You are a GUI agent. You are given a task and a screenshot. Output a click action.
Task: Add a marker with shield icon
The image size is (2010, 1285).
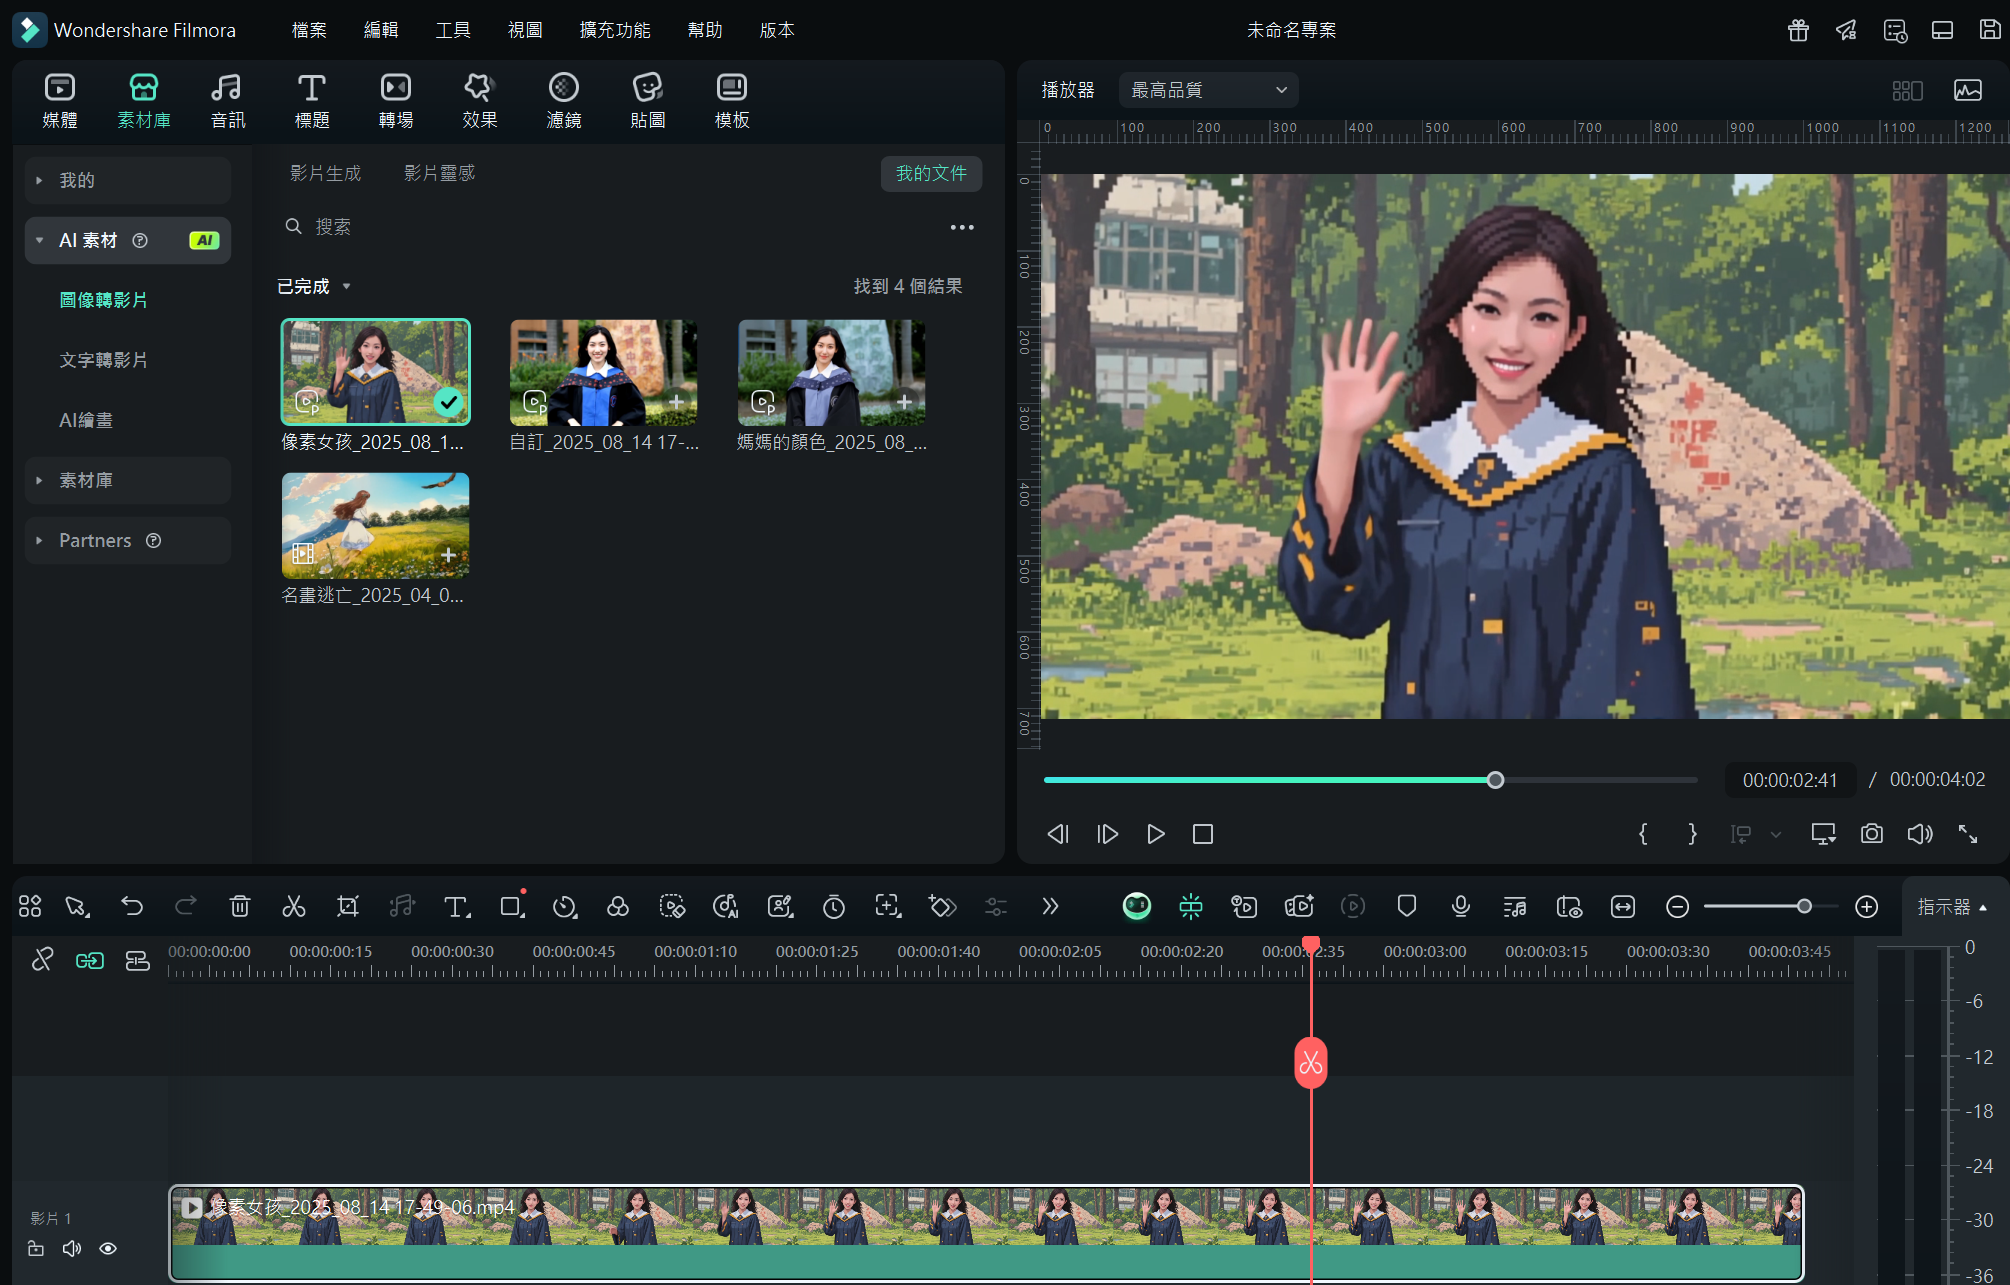[x=1407, y=907]
